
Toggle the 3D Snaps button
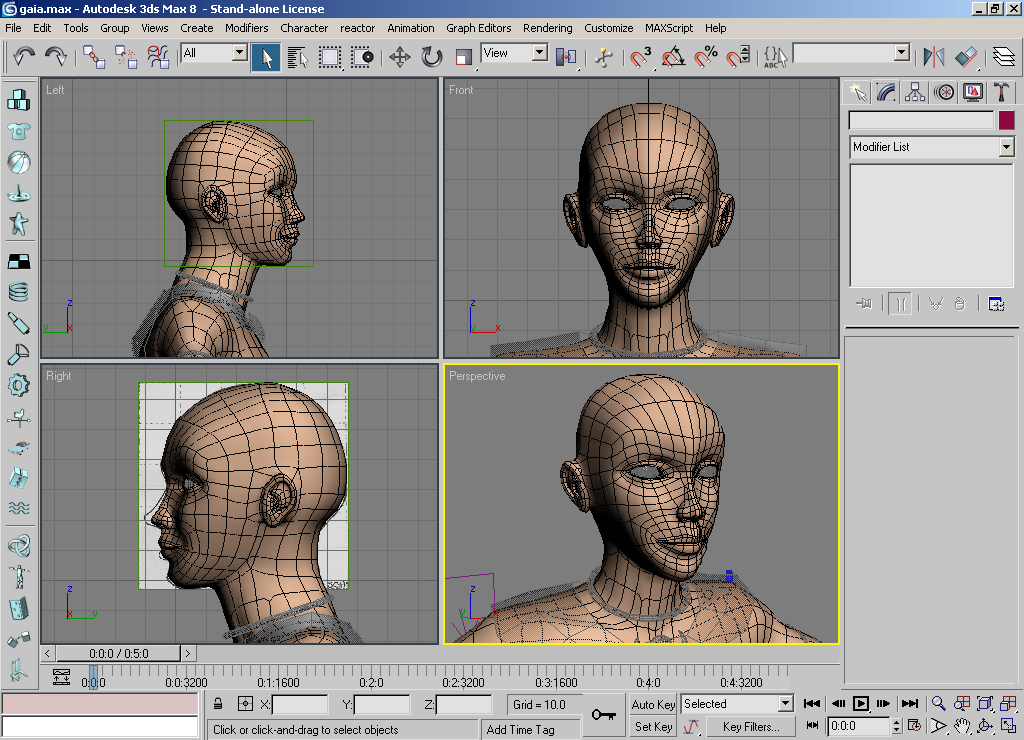tap(641, 57)
